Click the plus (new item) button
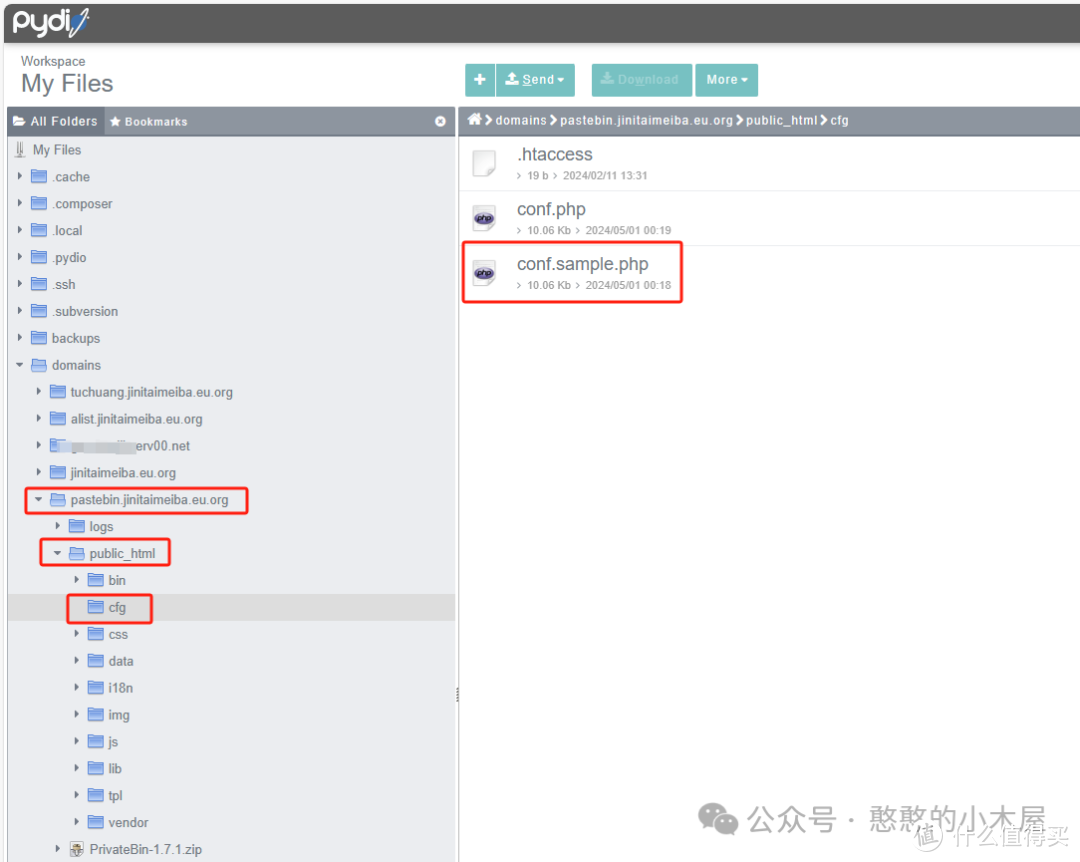The width and height of the screenshot is (1080, 862). (x=479, y=80)
